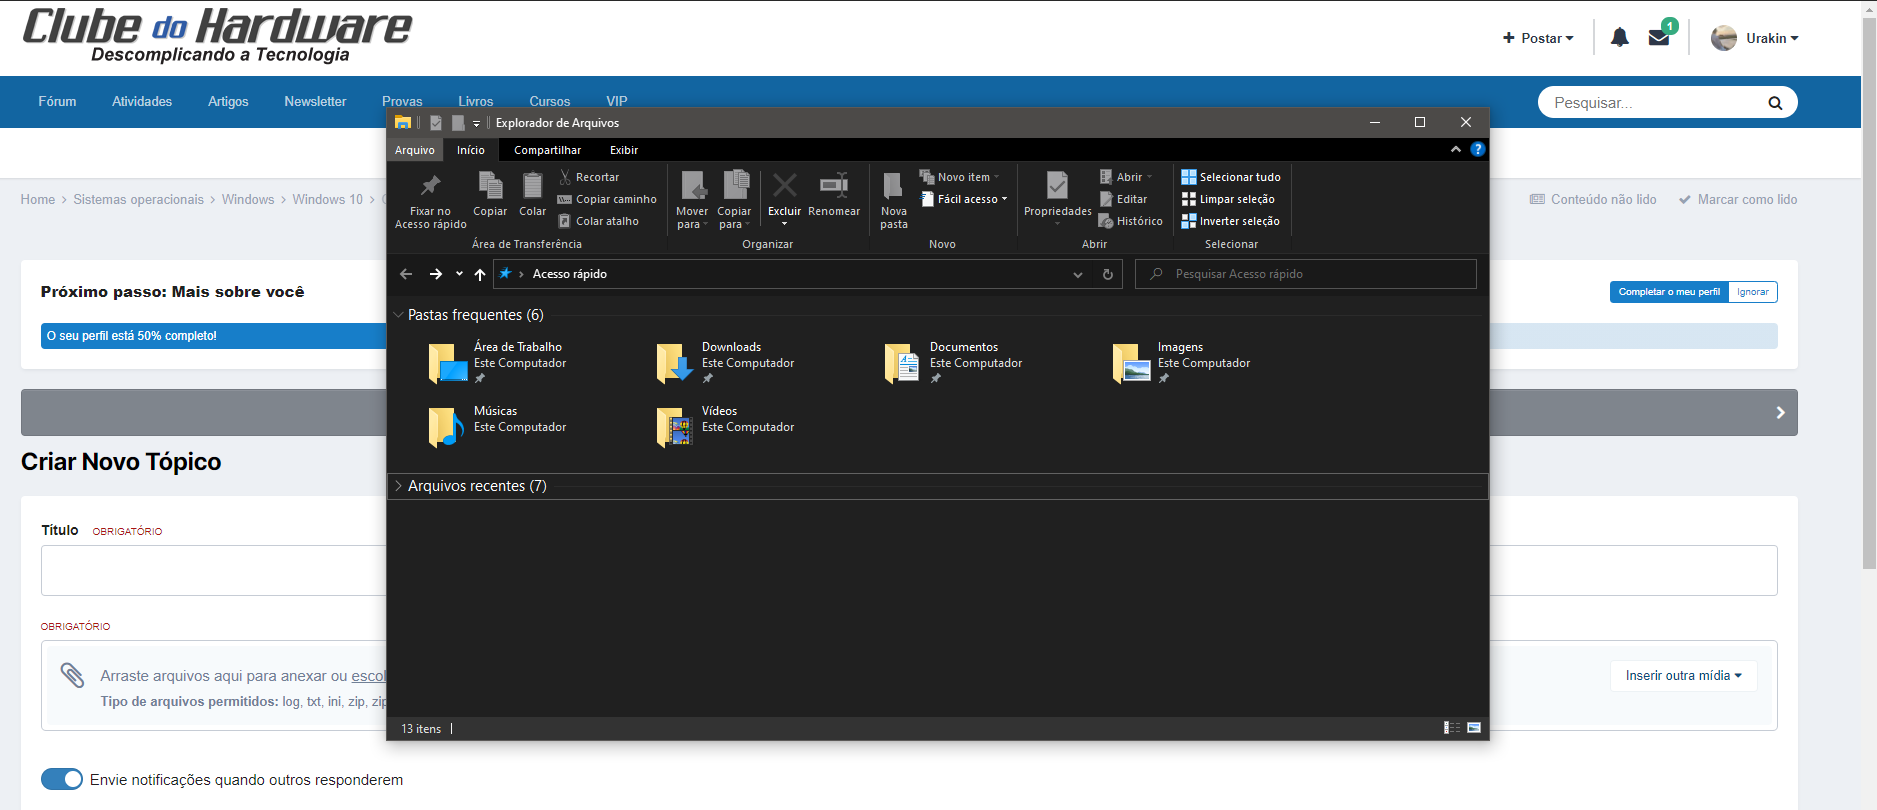The image size is (1877, 810).
Task: Open recent locations dropdown arrow
Action: pyautogui.click(x=459, y=274)
